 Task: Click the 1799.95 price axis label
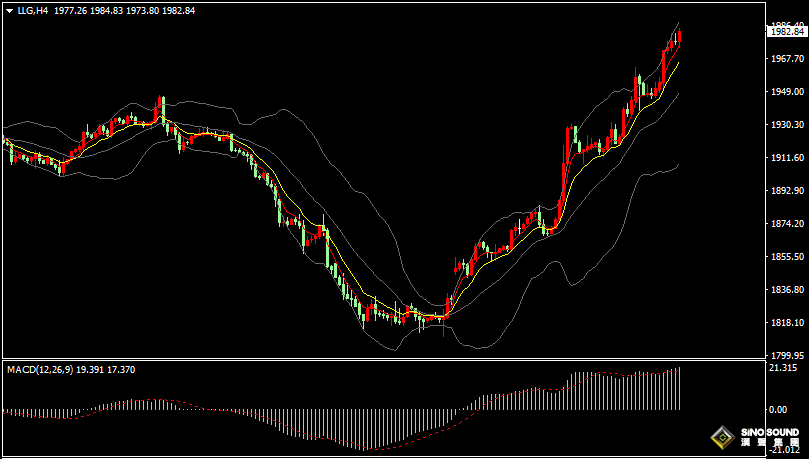tap(787, 355)
